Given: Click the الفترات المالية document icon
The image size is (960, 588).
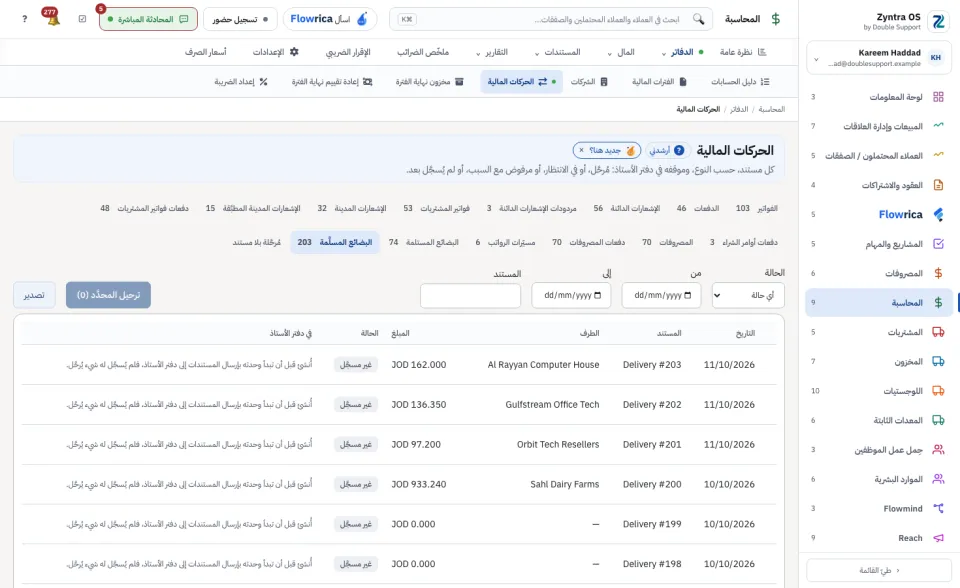Looking at the screenshot, I should click(683, 81).
